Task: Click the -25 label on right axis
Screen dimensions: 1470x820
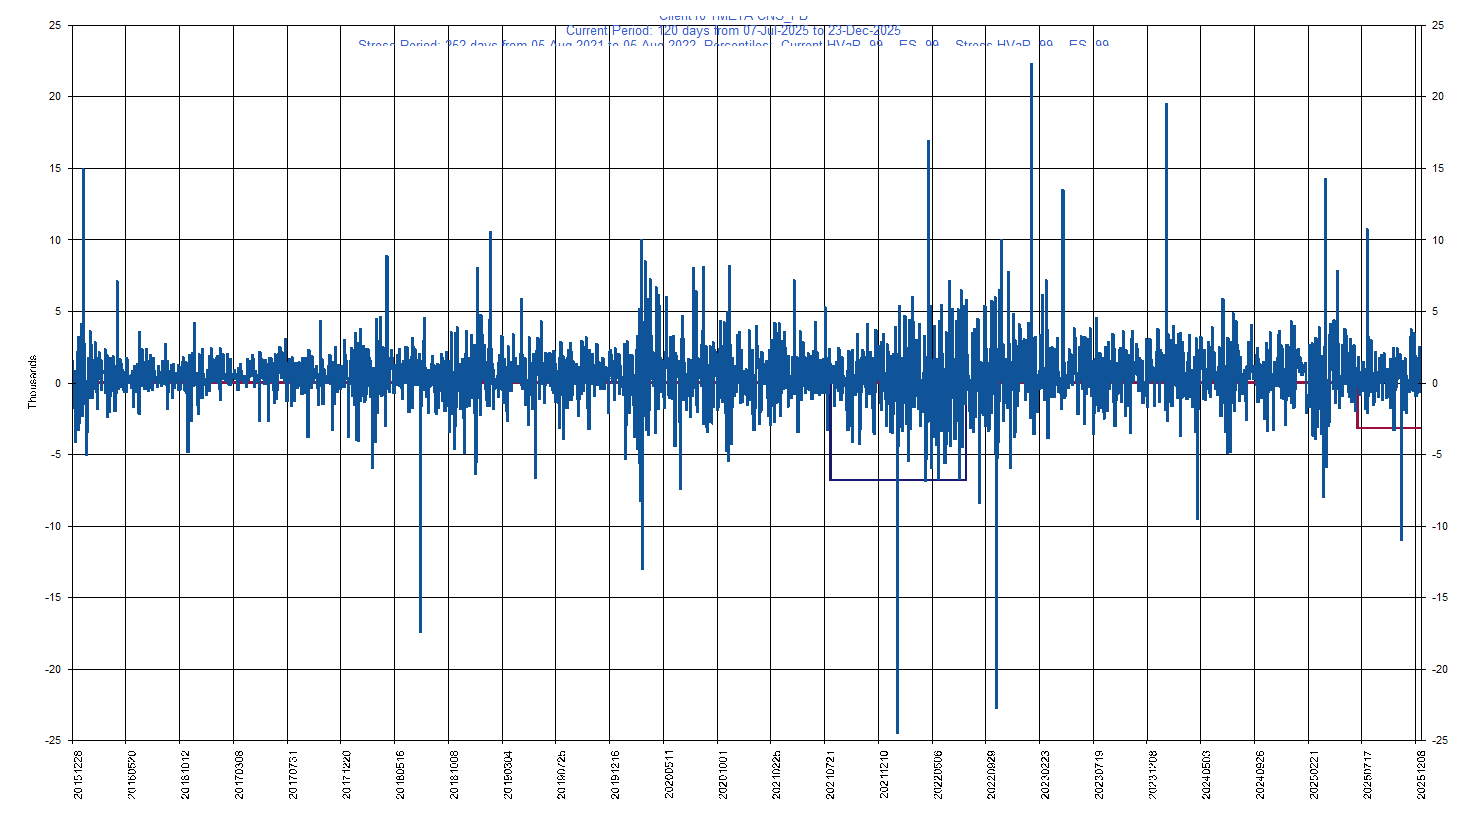Action: tap(1440, 741)
